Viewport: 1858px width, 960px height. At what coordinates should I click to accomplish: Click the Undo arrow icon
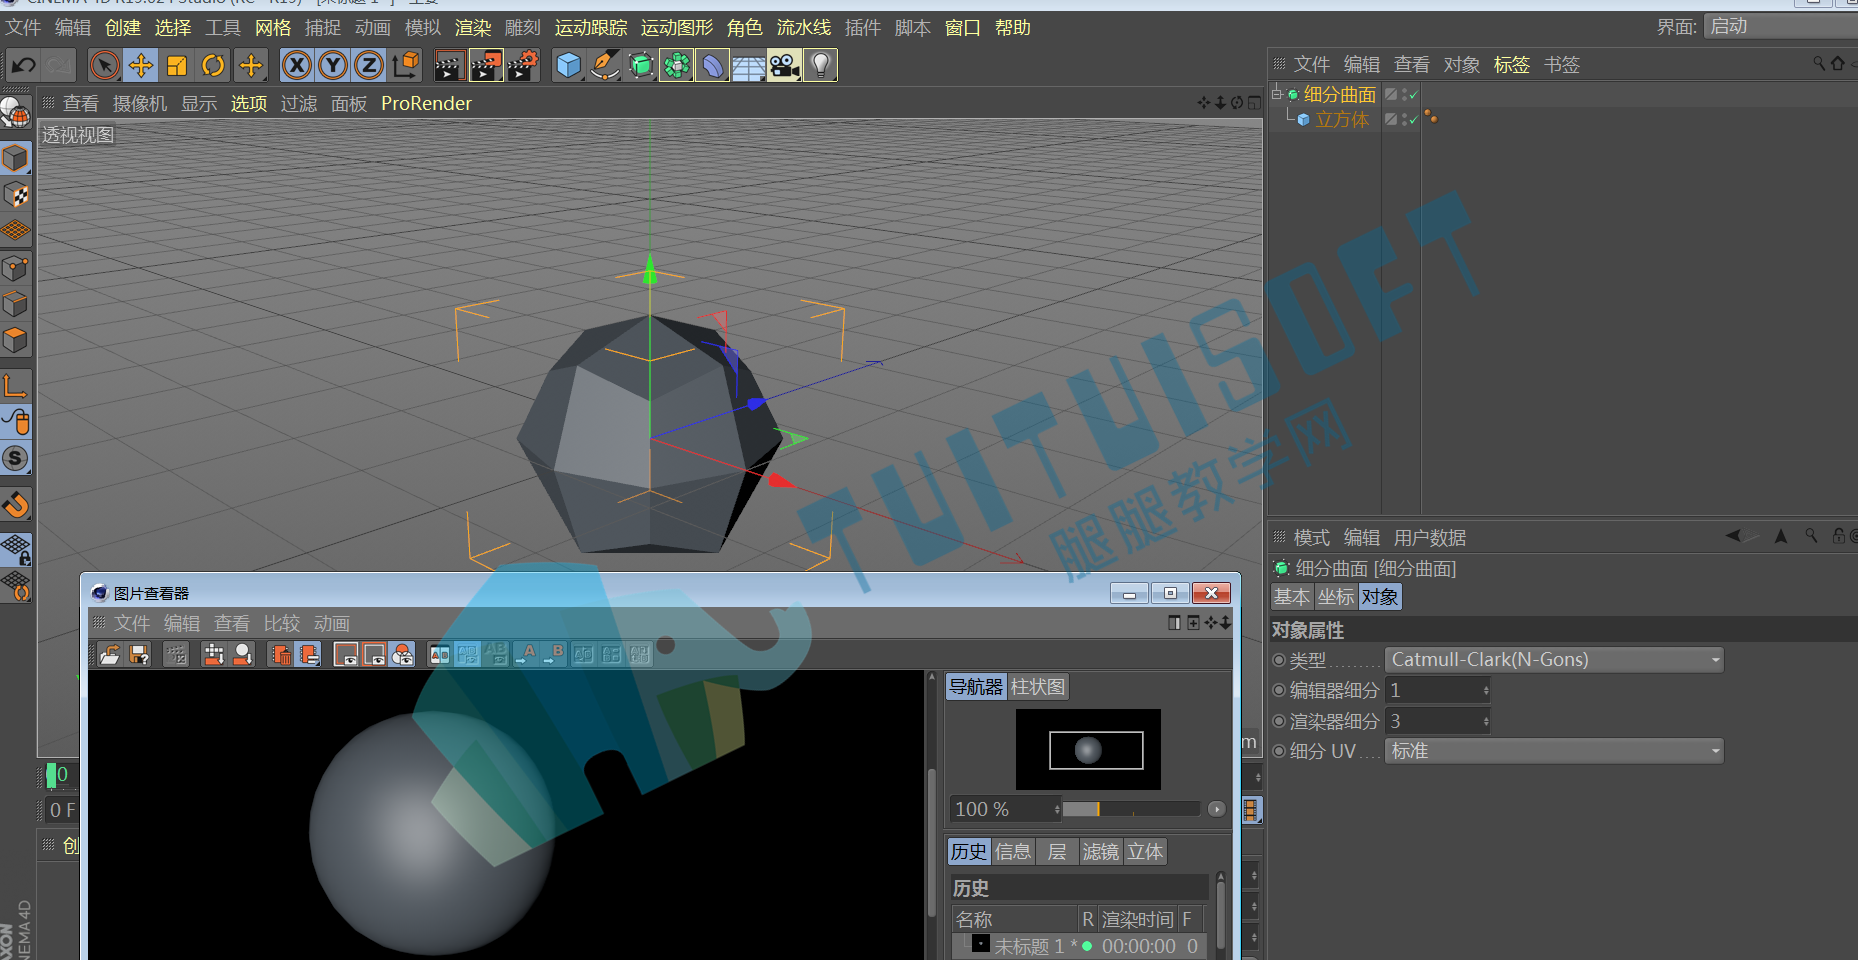click(24, 66)
